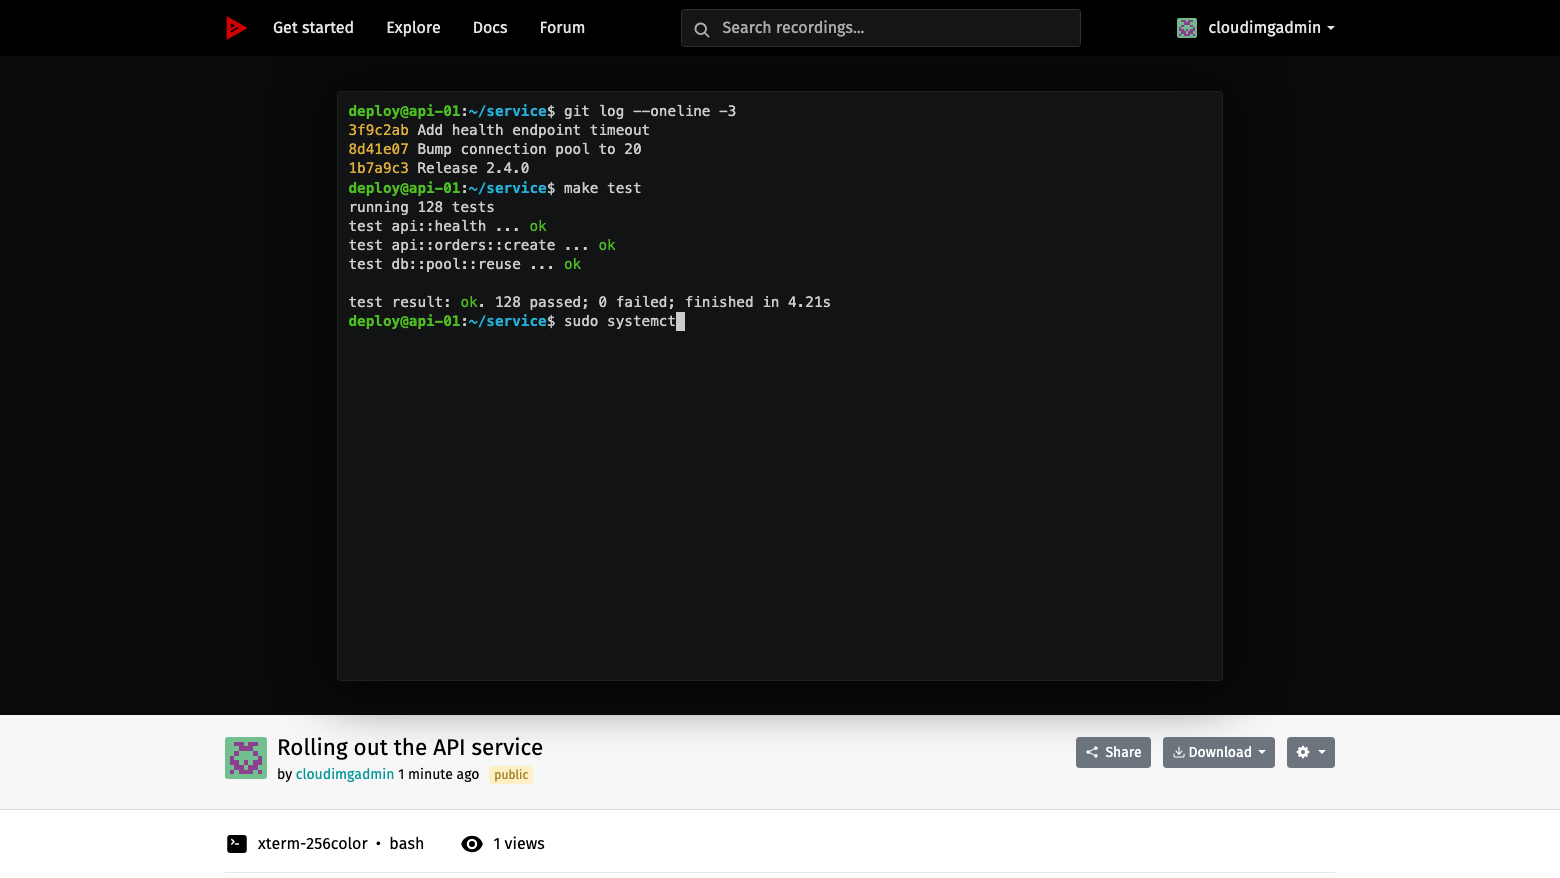Image resolution: width=1560 pixels, height=878 pixels.
Task: Open the Download dropdown menu
Action: (x=1219, y=752)
